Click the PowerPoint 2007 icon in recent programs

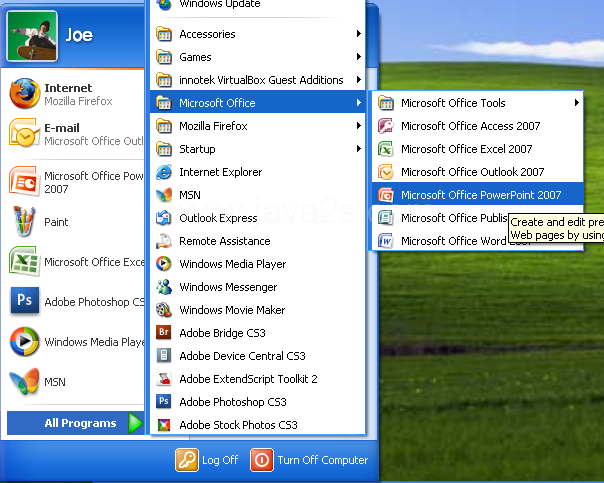click(x=25, y=181)
